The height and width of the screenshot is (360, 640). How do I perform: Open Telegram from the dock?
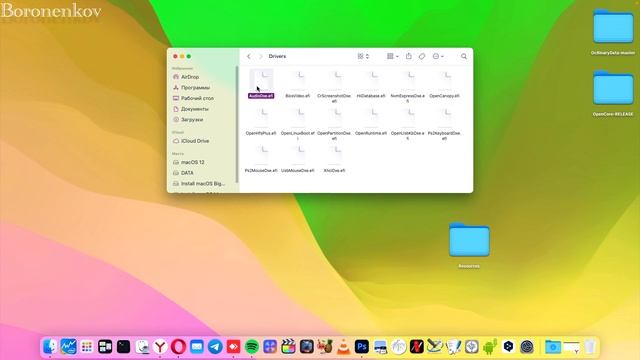215,347
